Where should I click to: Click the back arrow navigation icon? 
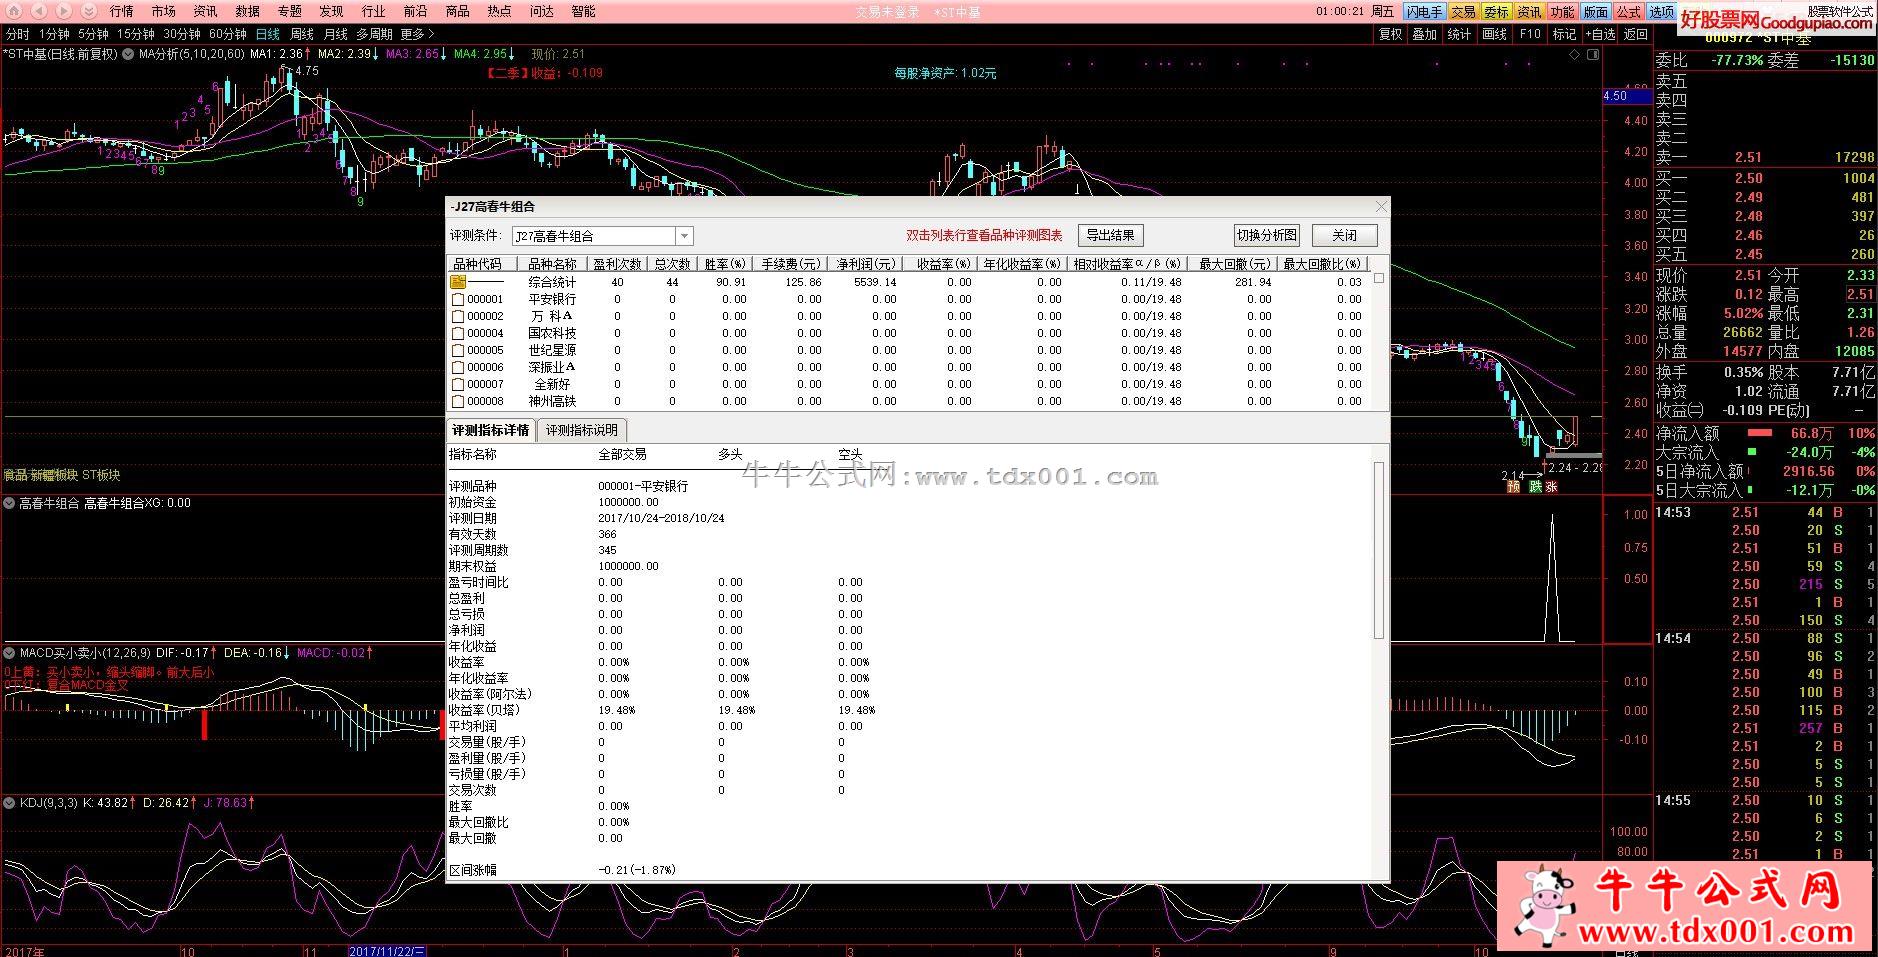point(39,11)
